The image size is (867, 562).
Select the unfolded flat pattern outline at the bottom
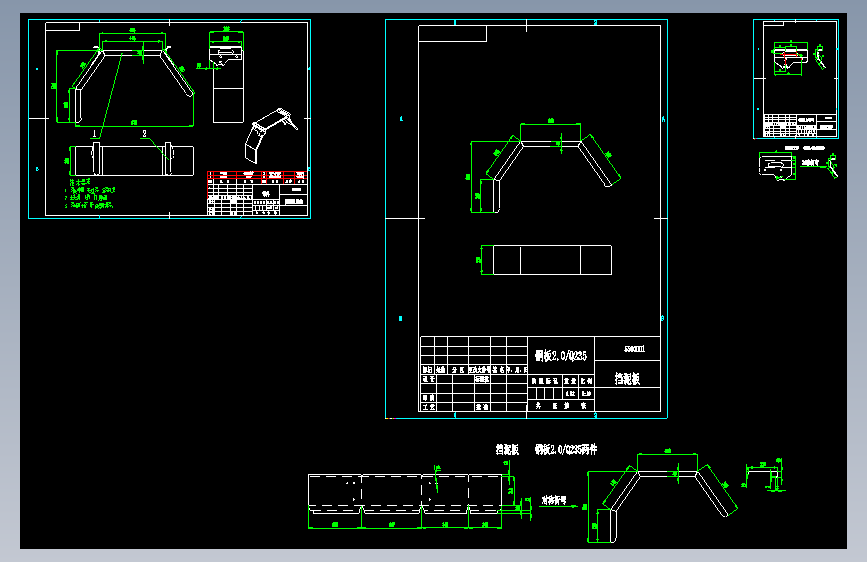405,494
